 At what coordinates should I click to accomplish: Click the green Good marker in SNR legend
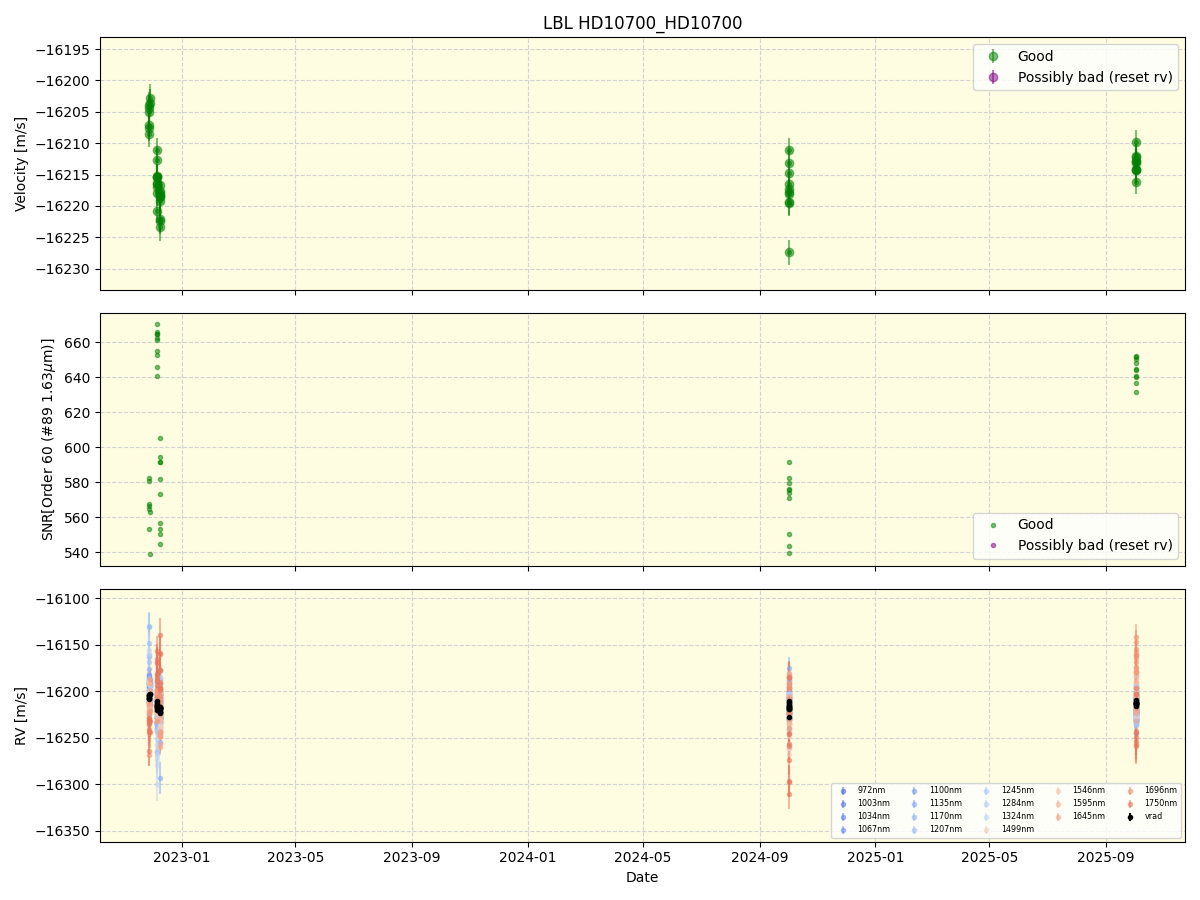[x=993, y=525]
